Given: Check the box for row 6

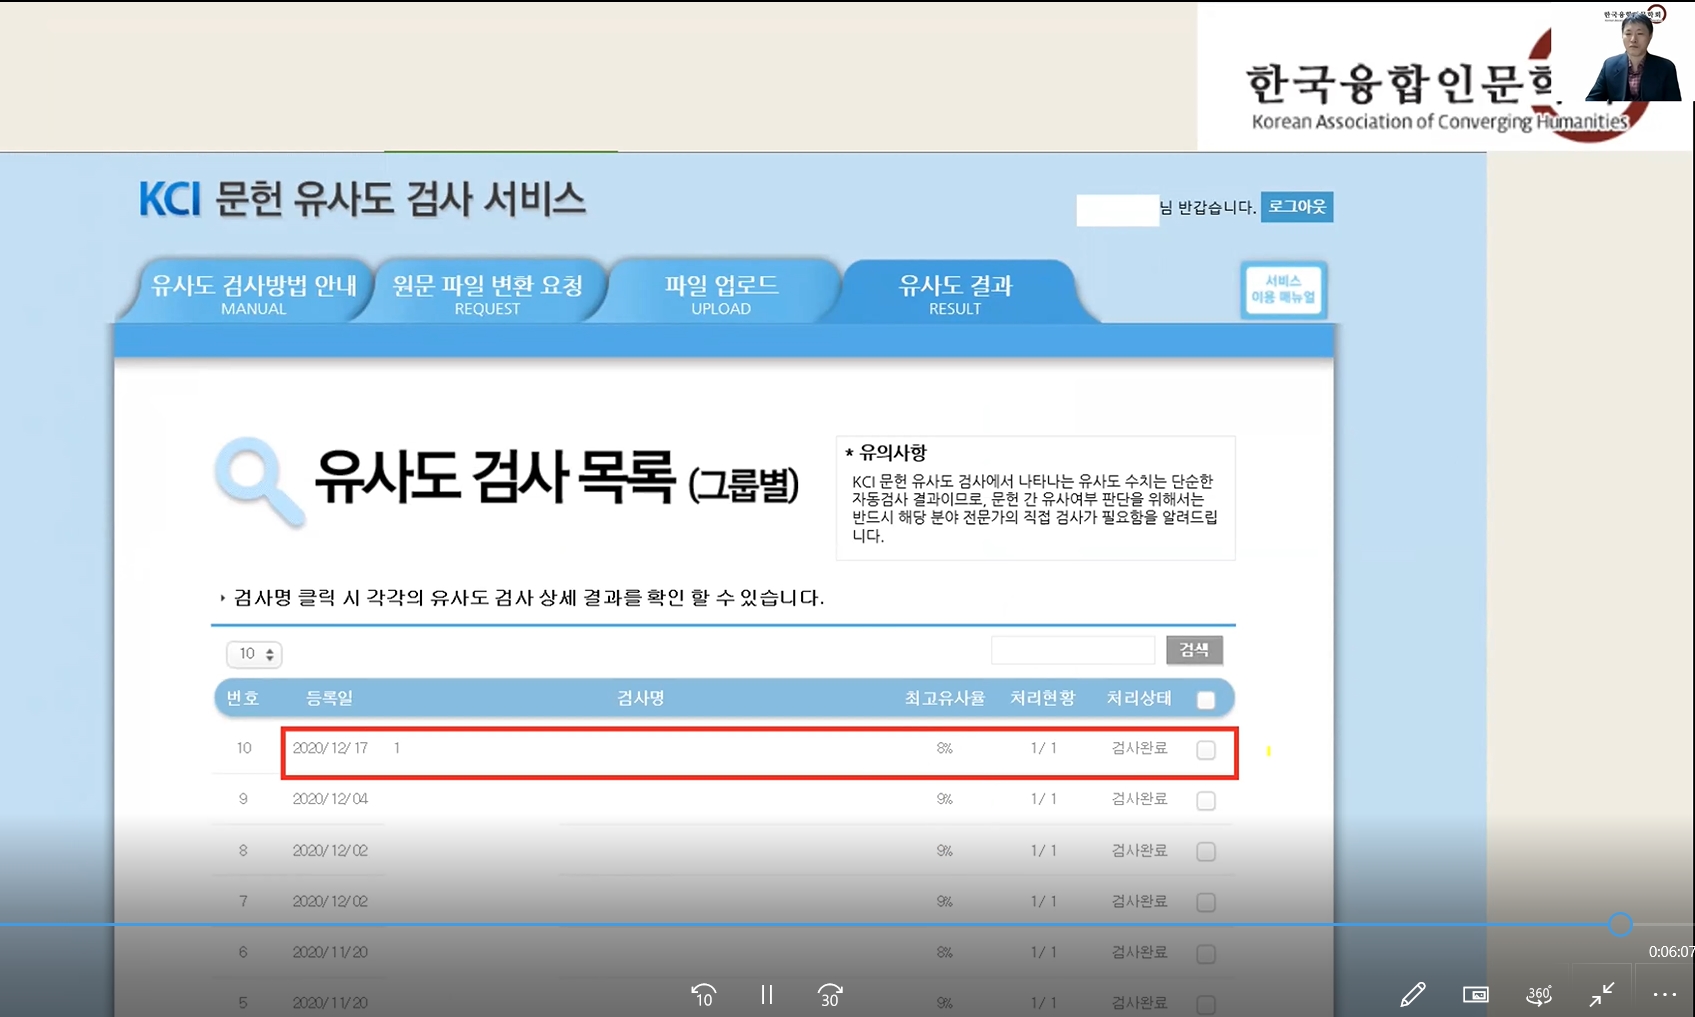Looking at the screenshot, I should [1206, 954].
